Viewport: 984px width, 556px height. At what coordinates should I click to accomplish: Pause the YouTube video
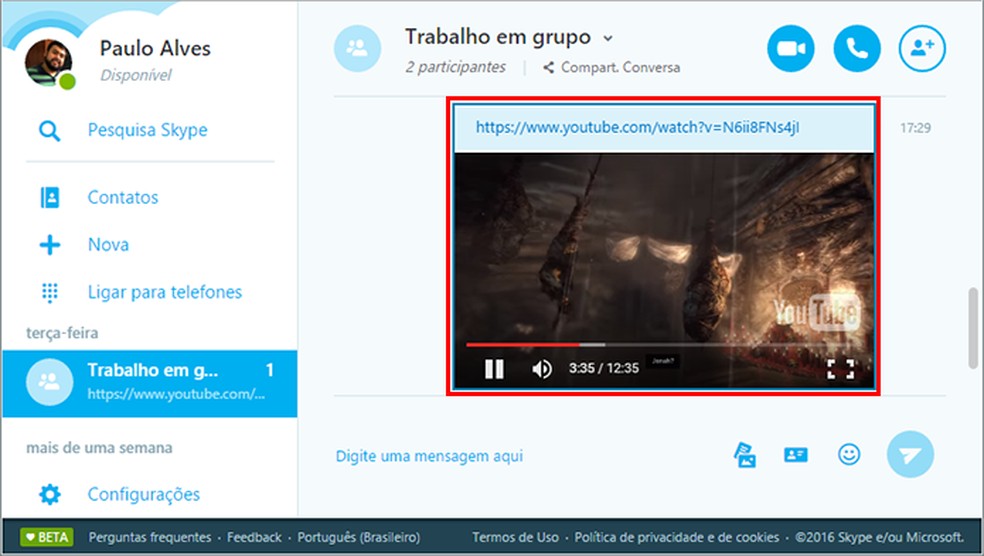(494, 368)
